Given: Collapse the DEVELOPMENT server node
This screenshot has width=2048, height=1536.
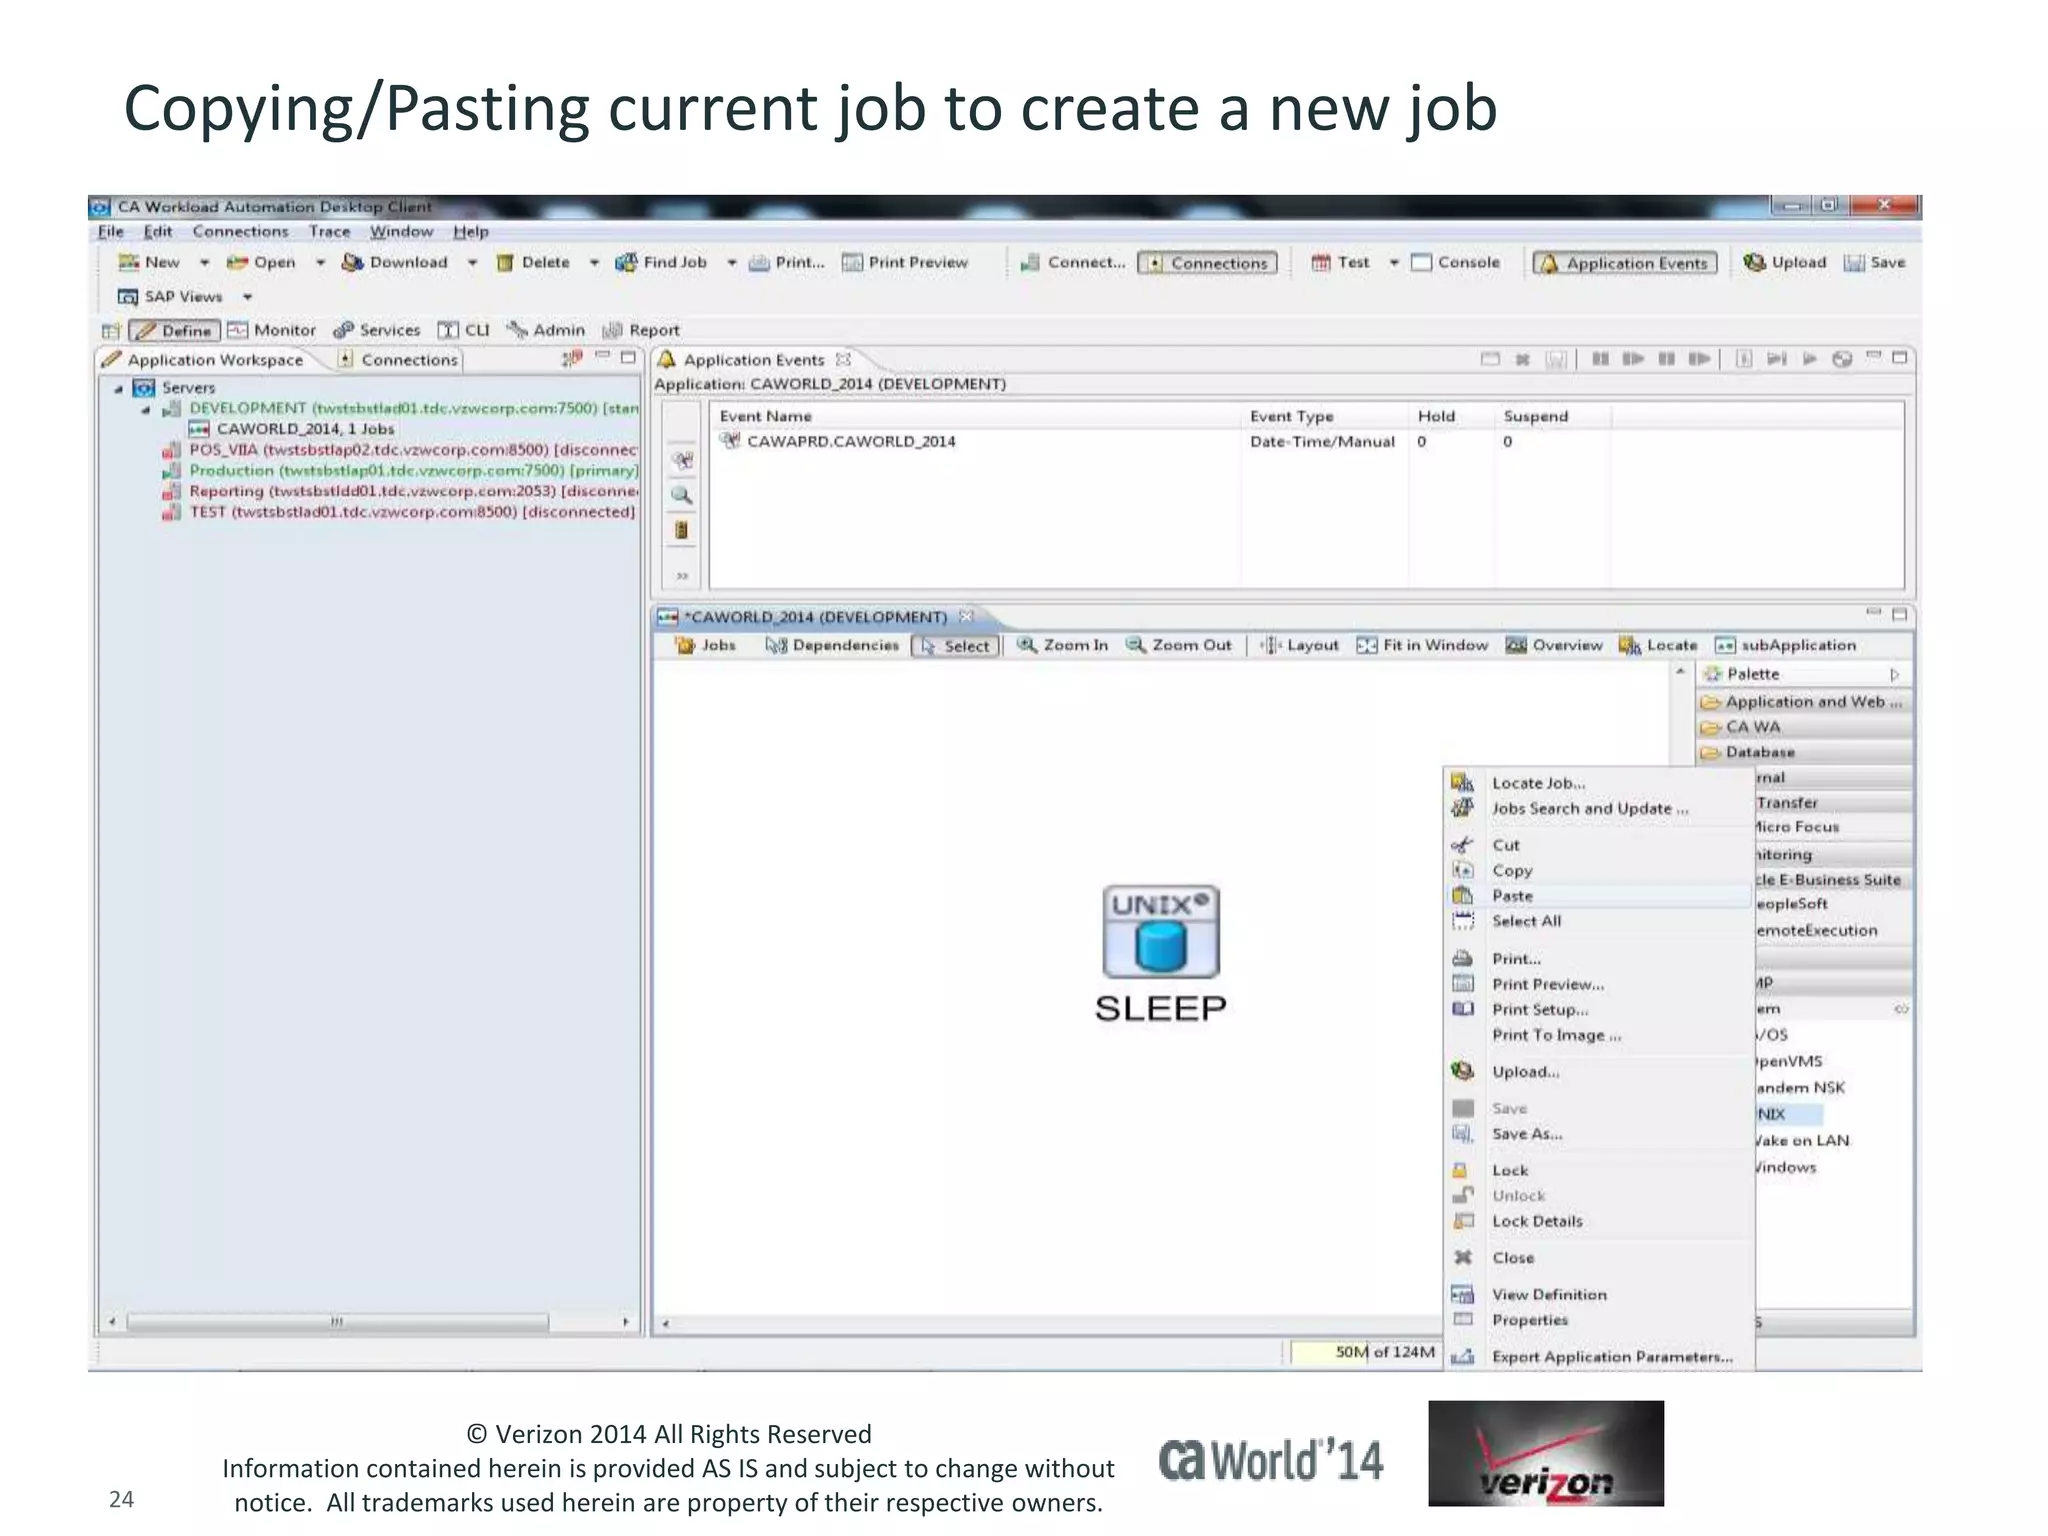Looking at the screenshot, I should 146,409.
